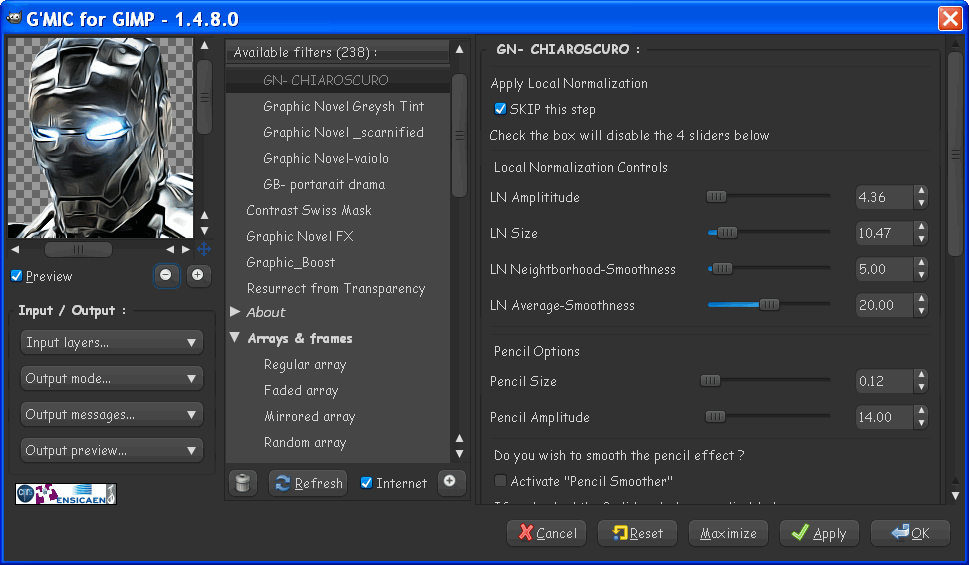Click LN Amplititude value field 4.36
969x565 pixels.
point(884,197)
